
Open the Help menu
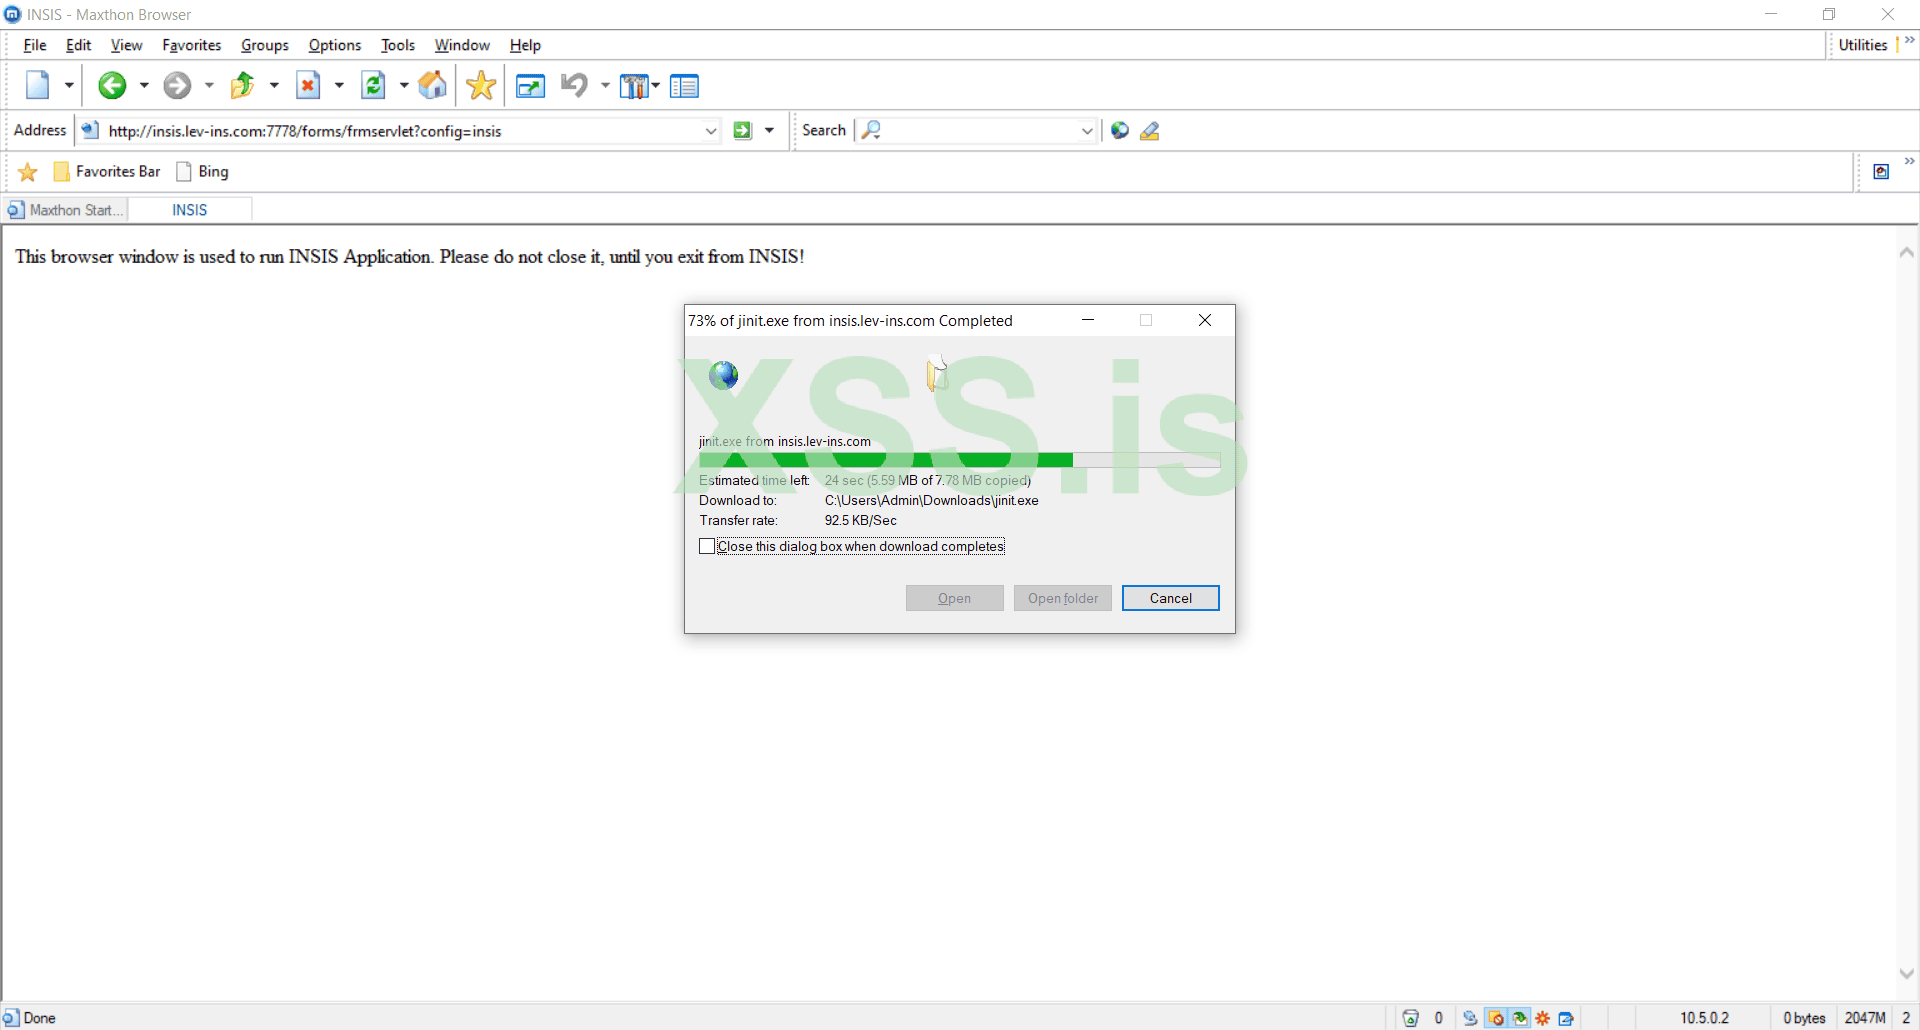[x=525, y=45]
